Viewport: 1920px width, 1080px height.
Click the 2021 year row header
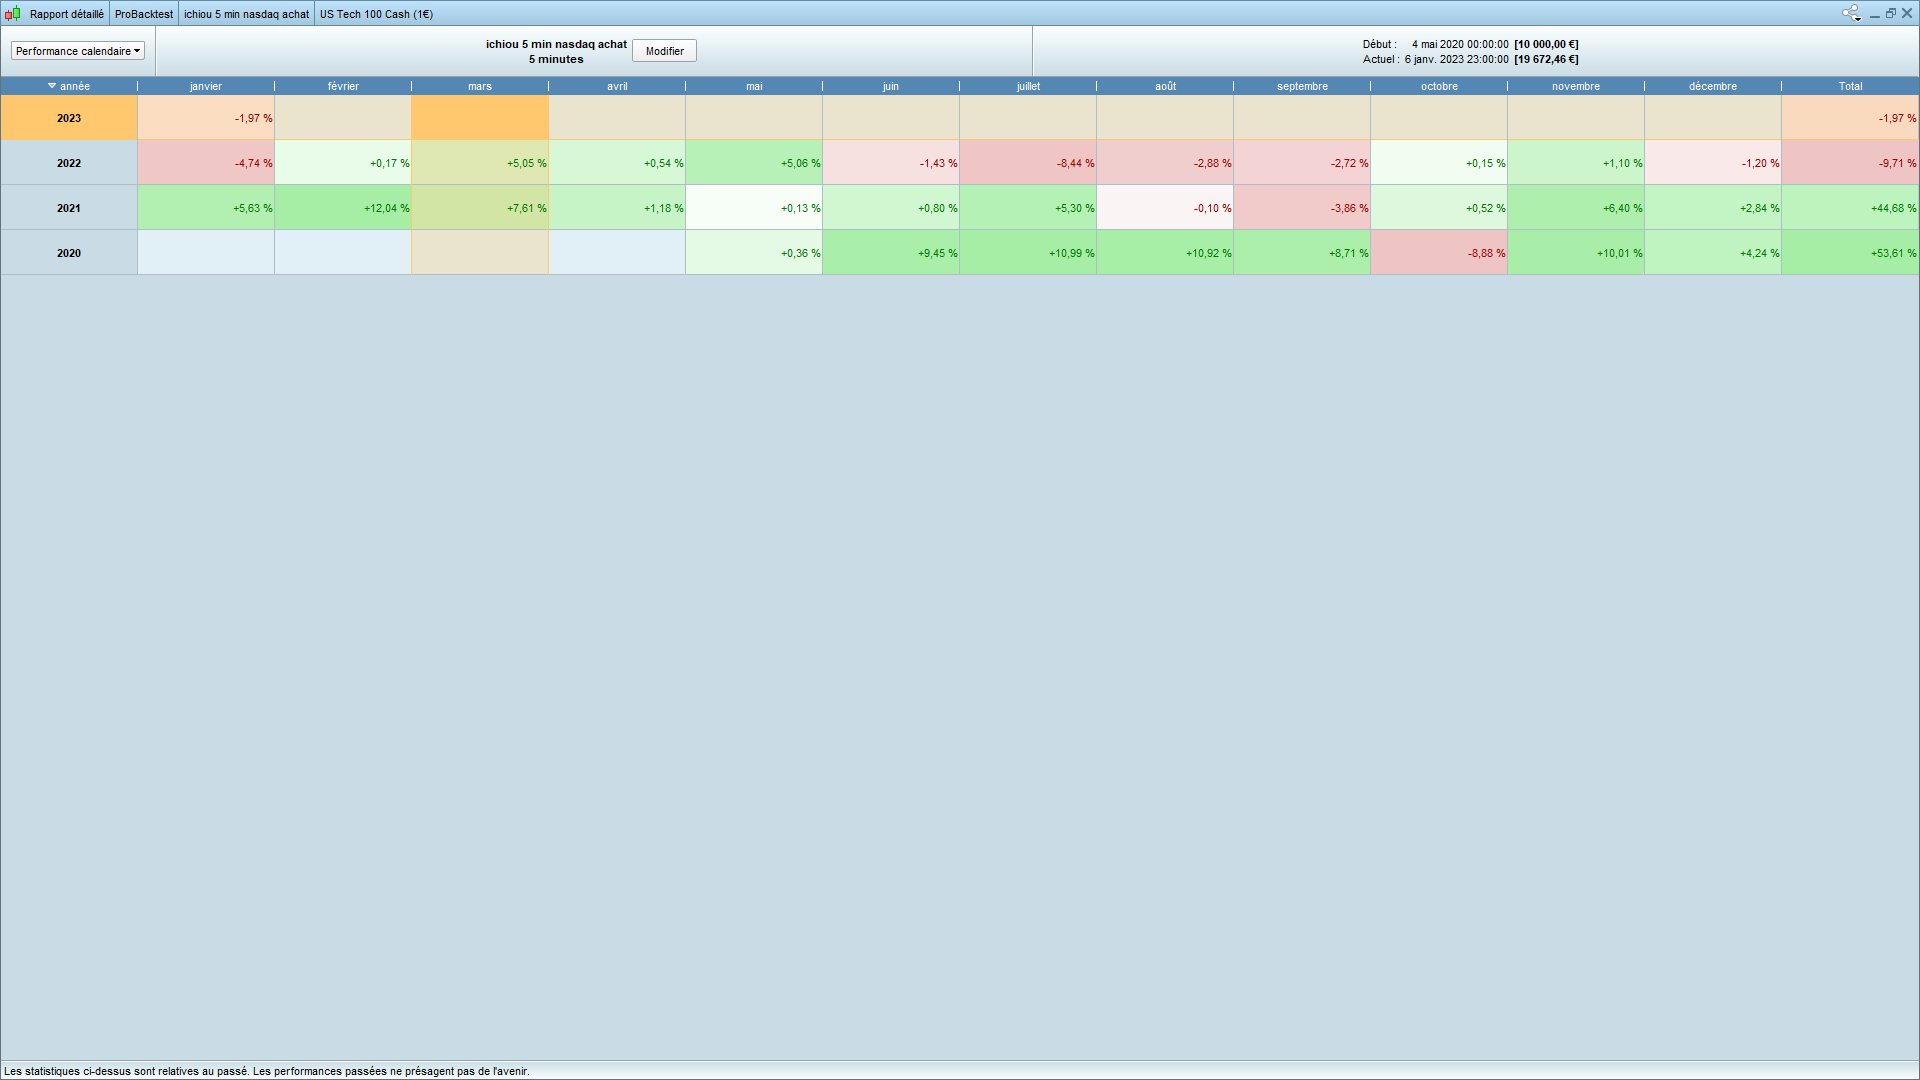click(x=69, y=208)
